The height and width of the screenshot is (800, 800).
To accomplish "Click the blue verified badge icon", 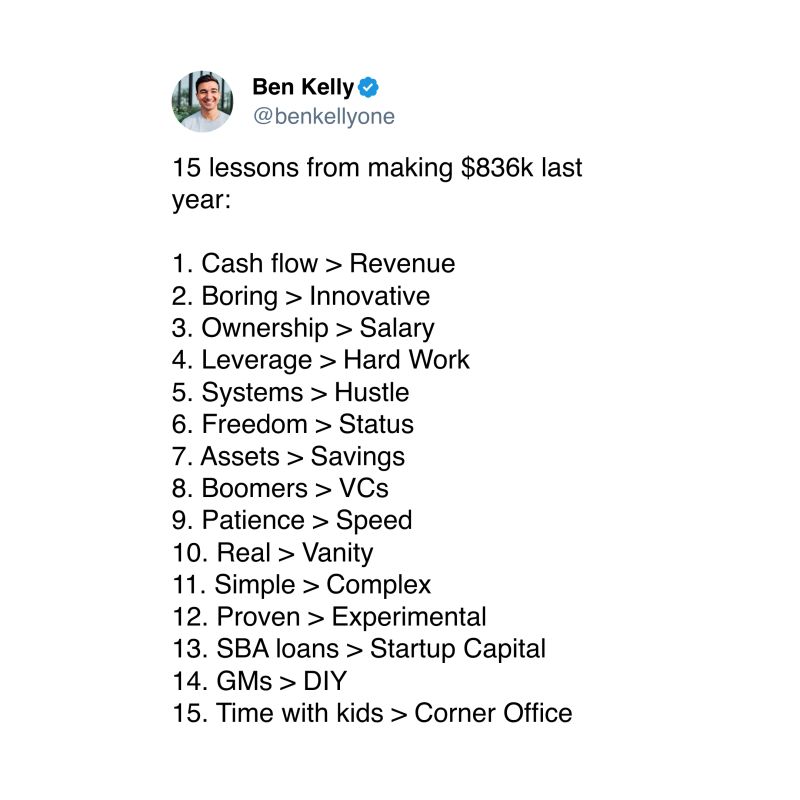I will click(368, 87).
